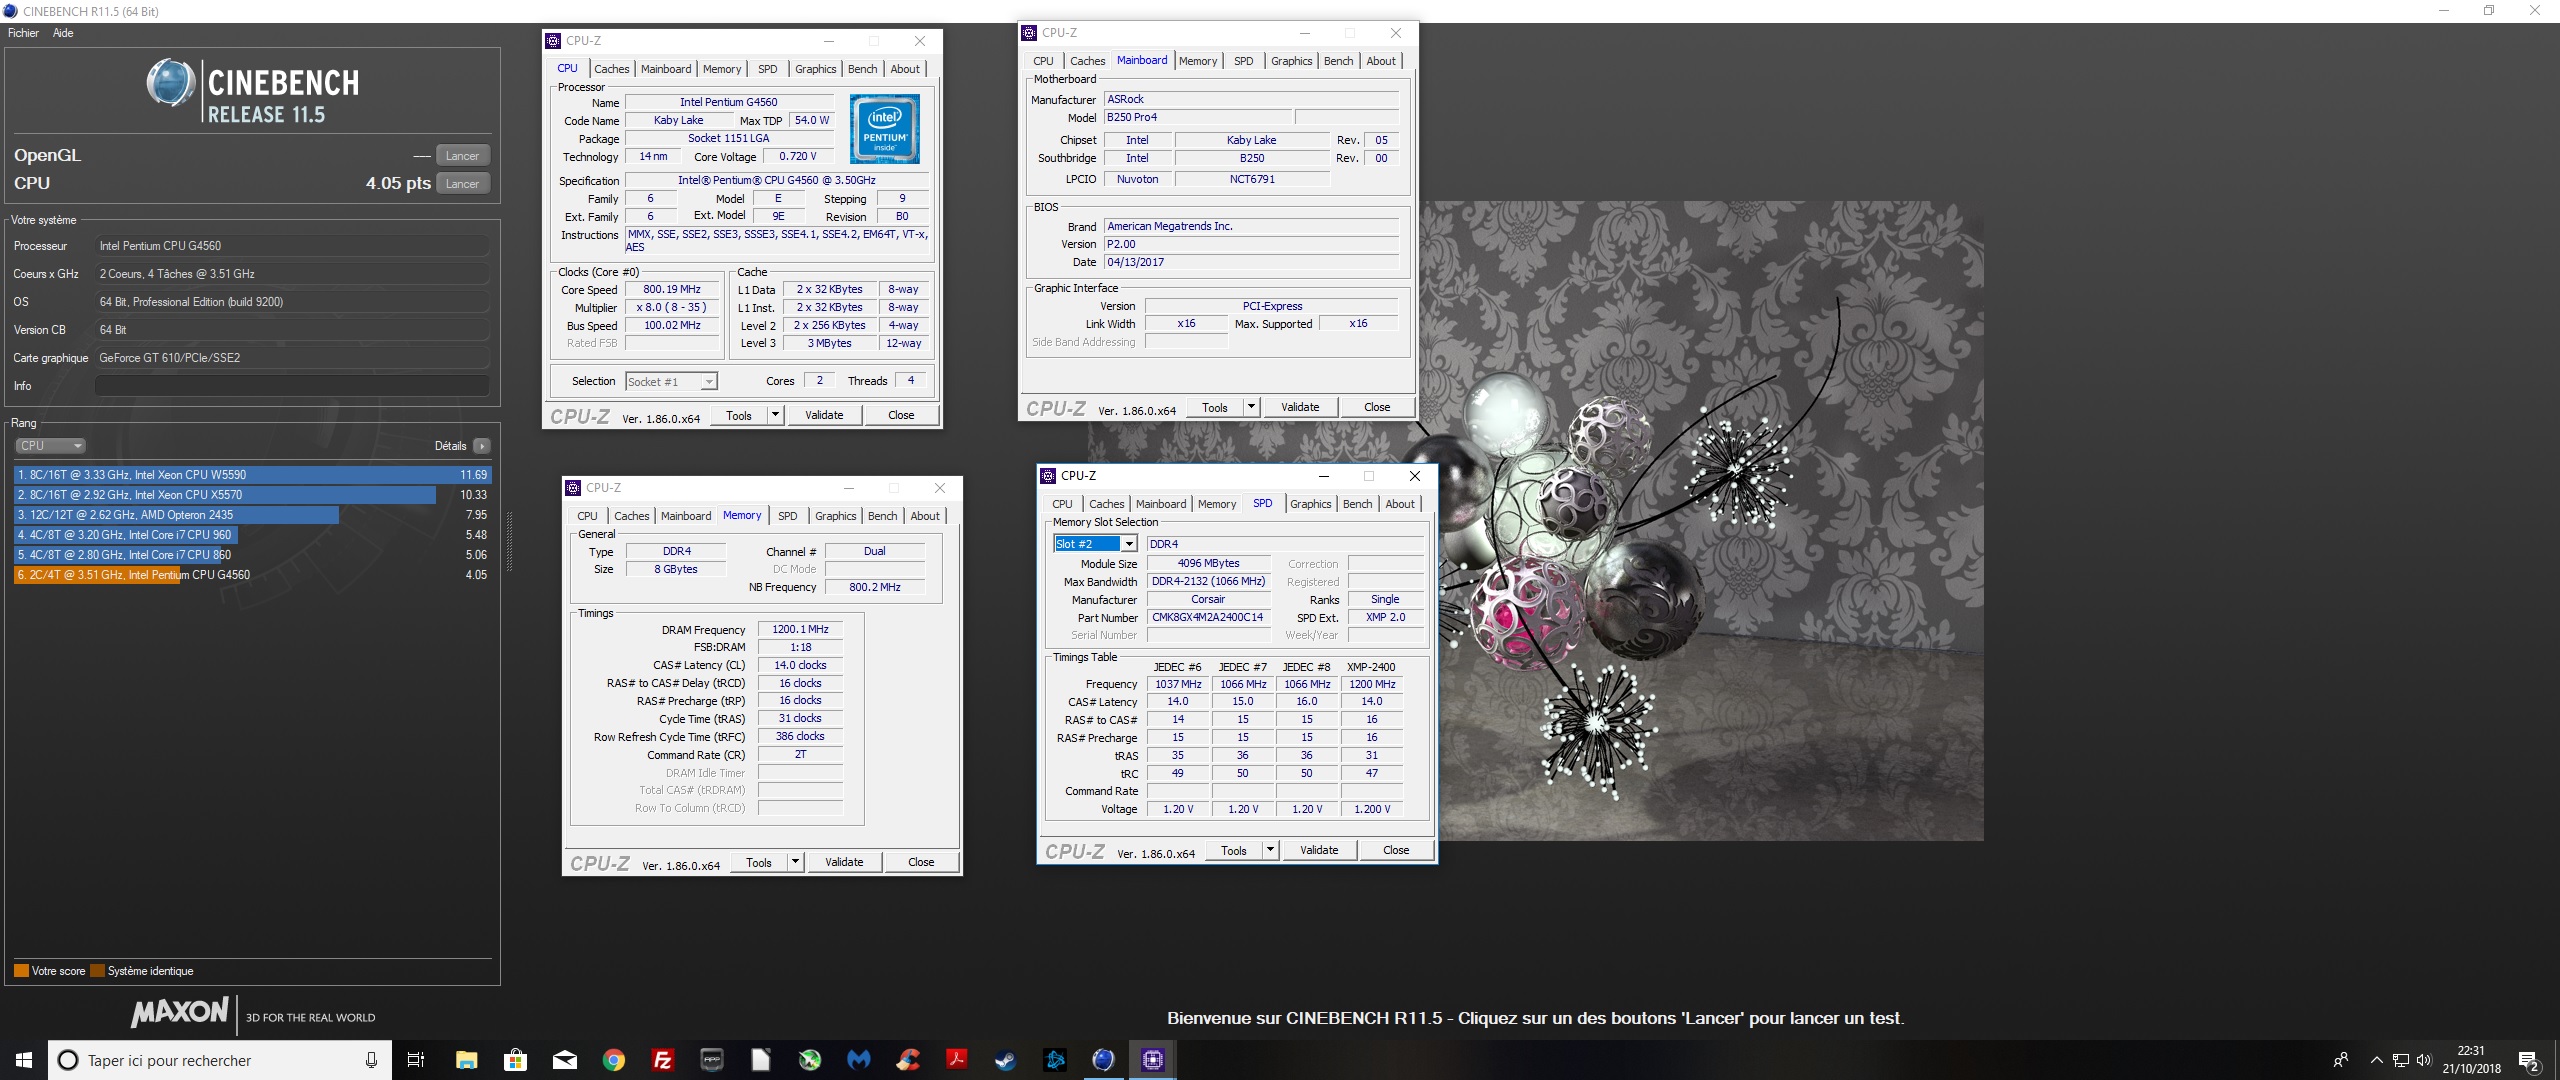Select ranking row Intel Pentium CPU G4560
The width and height of the screenshot is (2560, 1080).
tap(253, 575)
